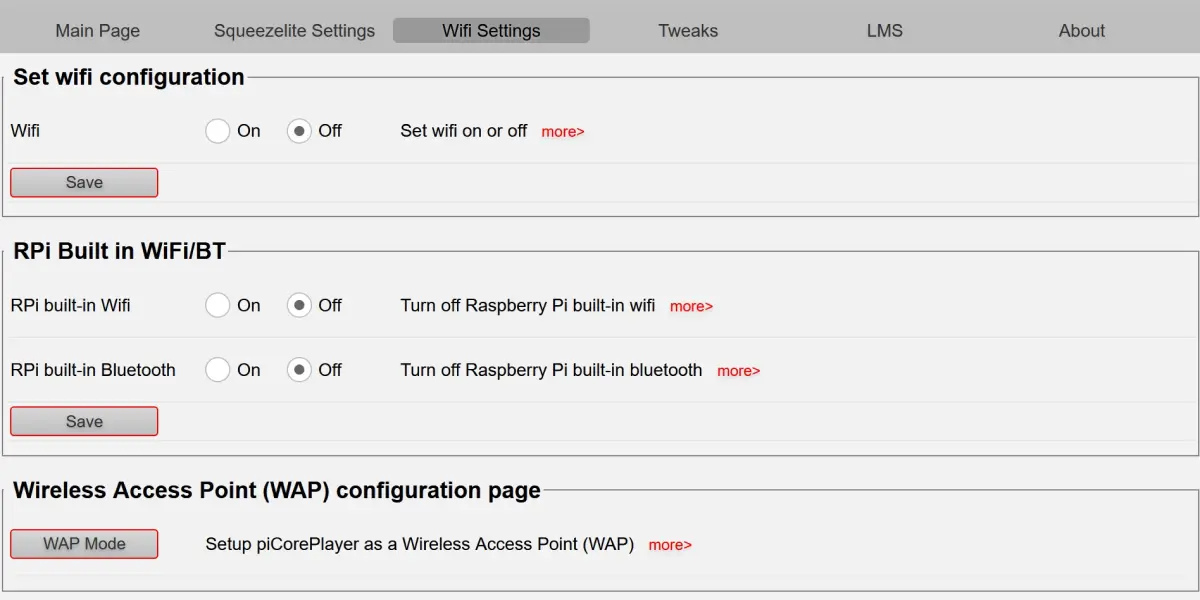Click 'Turn off Raspberry Pi built-in wifi' text
Image resolution: width=1200 pixels, height=600 pixels.
click(528, 306)
